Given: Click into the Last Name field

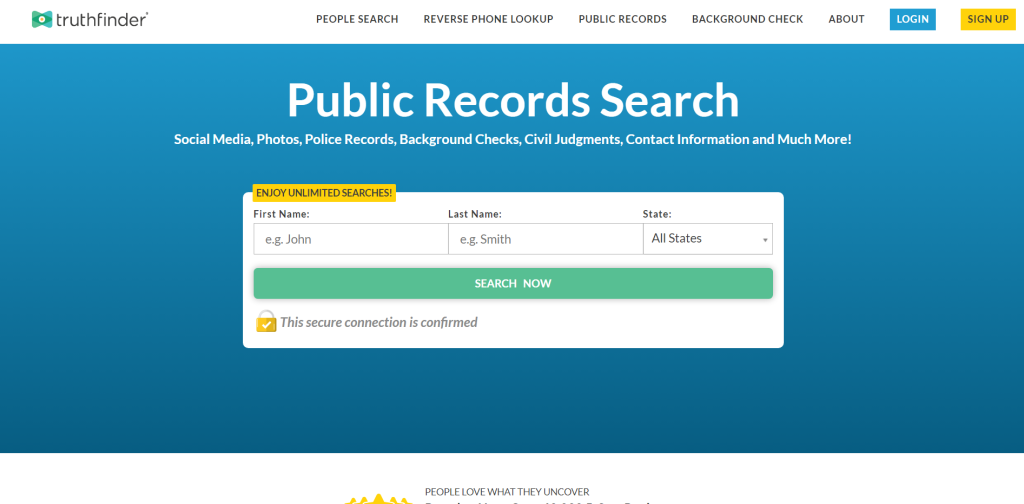Looking at the screenshot, I should pos(545,239).
